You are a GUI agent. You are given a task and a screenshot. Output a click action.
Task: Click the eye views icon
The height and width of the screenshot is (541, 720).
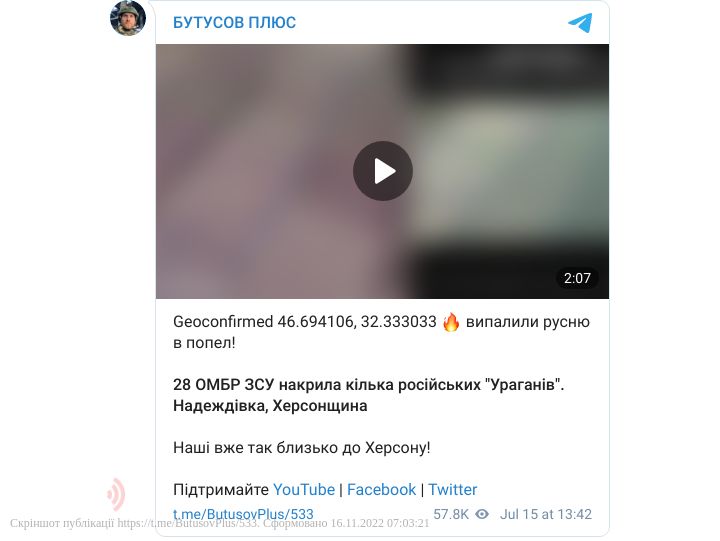pyautogui.click(x=482, y=514)
